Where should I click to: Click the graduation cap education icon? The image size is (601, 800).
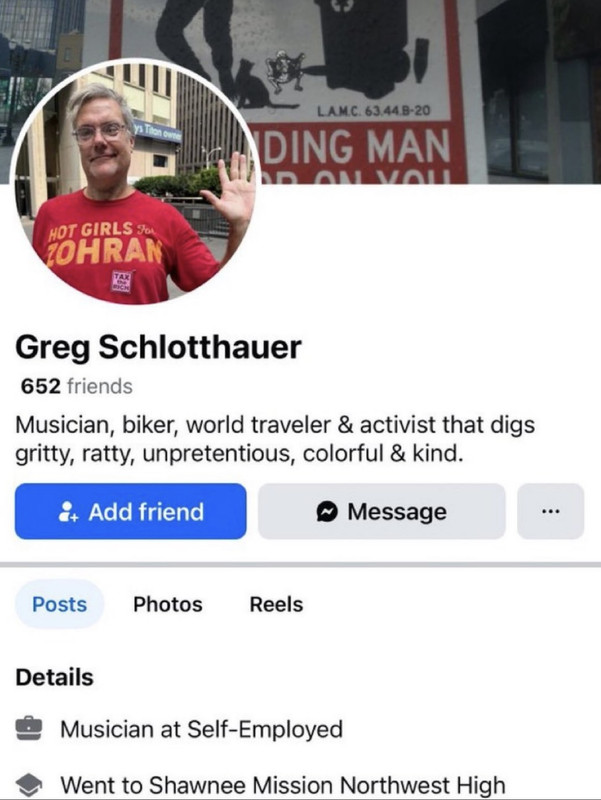(x=29, y=785)
